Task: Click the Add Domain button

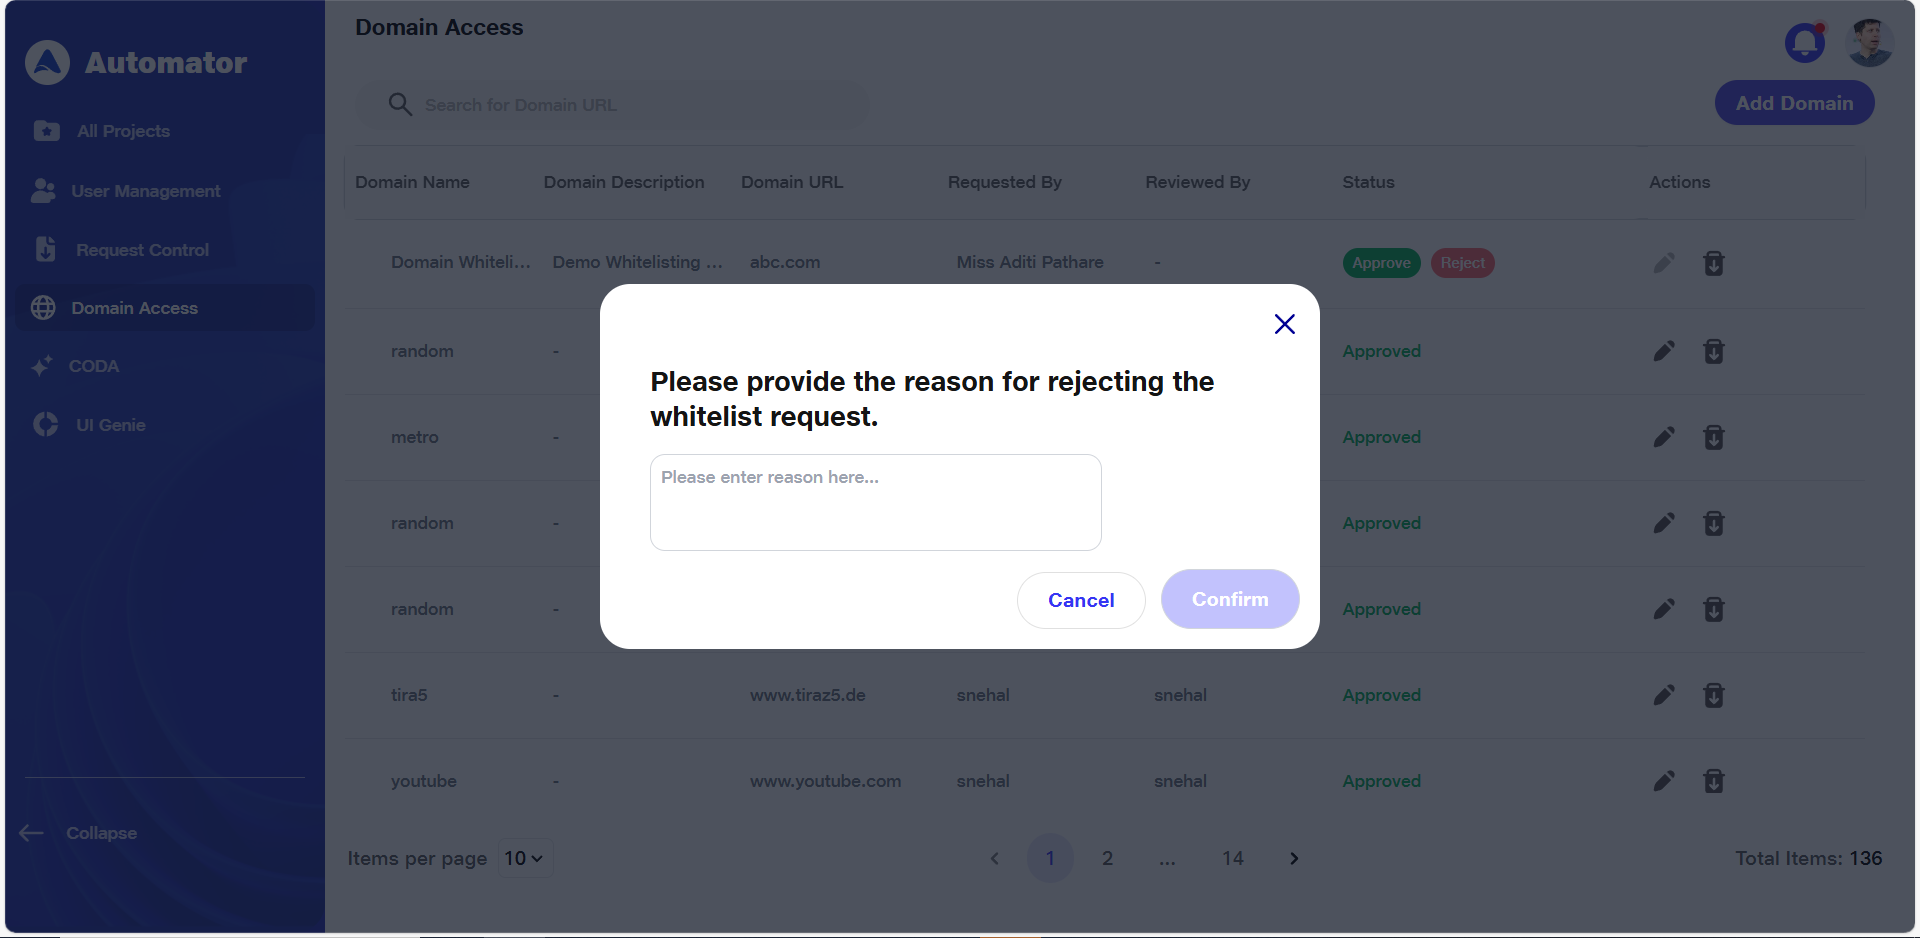Action: (1794, 103)
